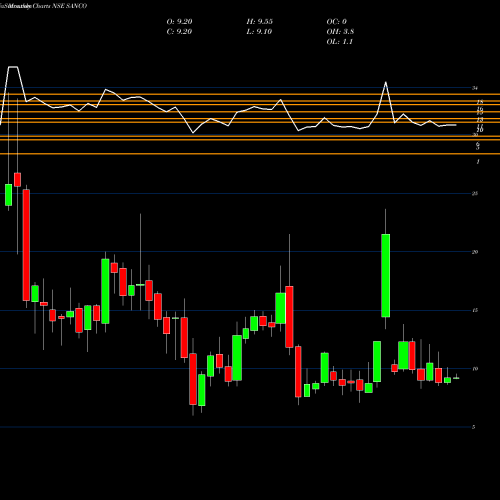Select the 20 label in the candlestick panel
Viewport: 500px width, 500px height.
click(475, 252)
